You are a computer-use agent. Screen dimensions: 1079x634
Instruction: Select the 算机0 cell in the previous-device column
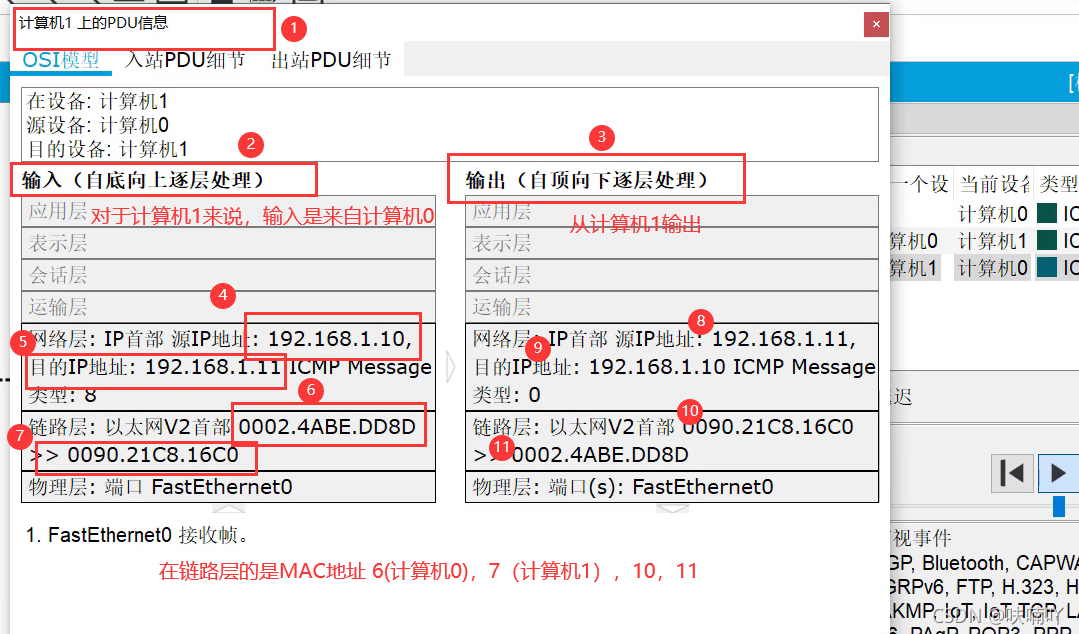click(x=914, y=241)
